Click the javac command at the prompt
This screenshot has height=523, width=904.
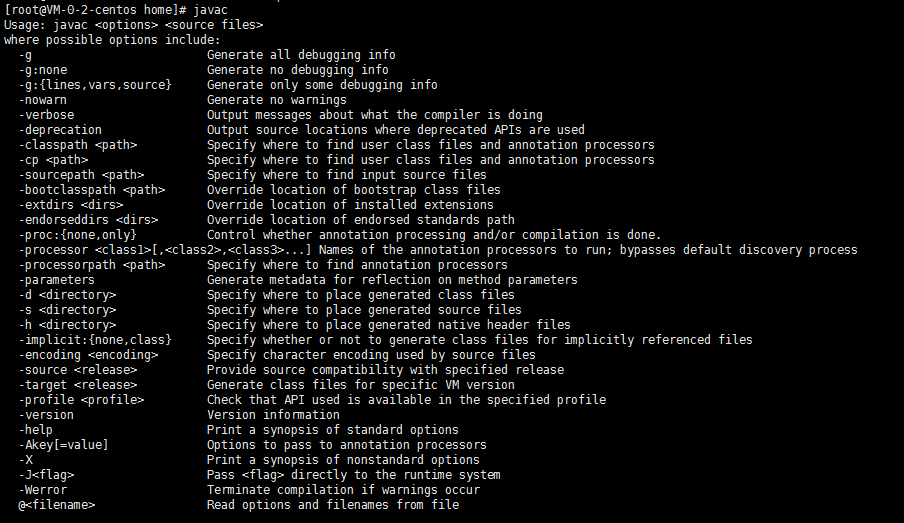click(x=210, y=10)
